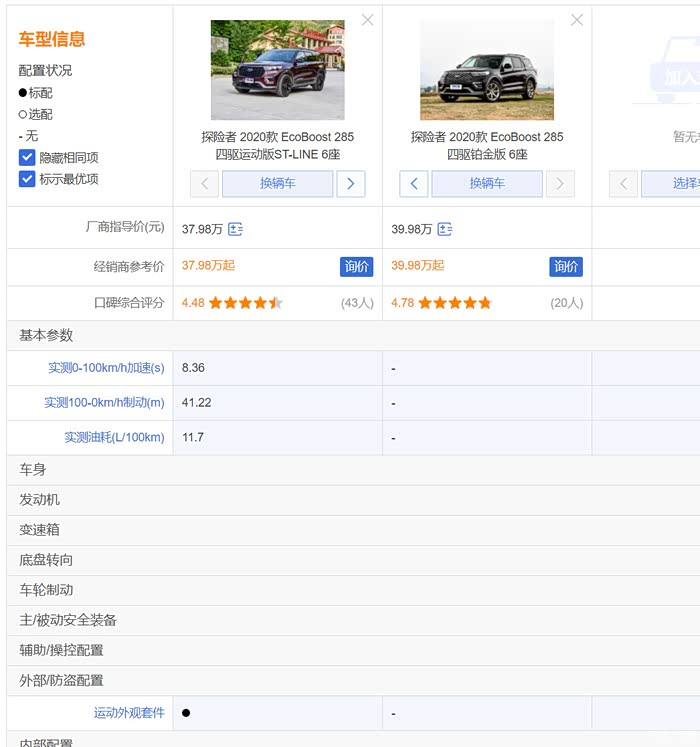The width and height of the screenshot is (700, 747).
Task: Expand the 发动机 section
Action: 354,500
